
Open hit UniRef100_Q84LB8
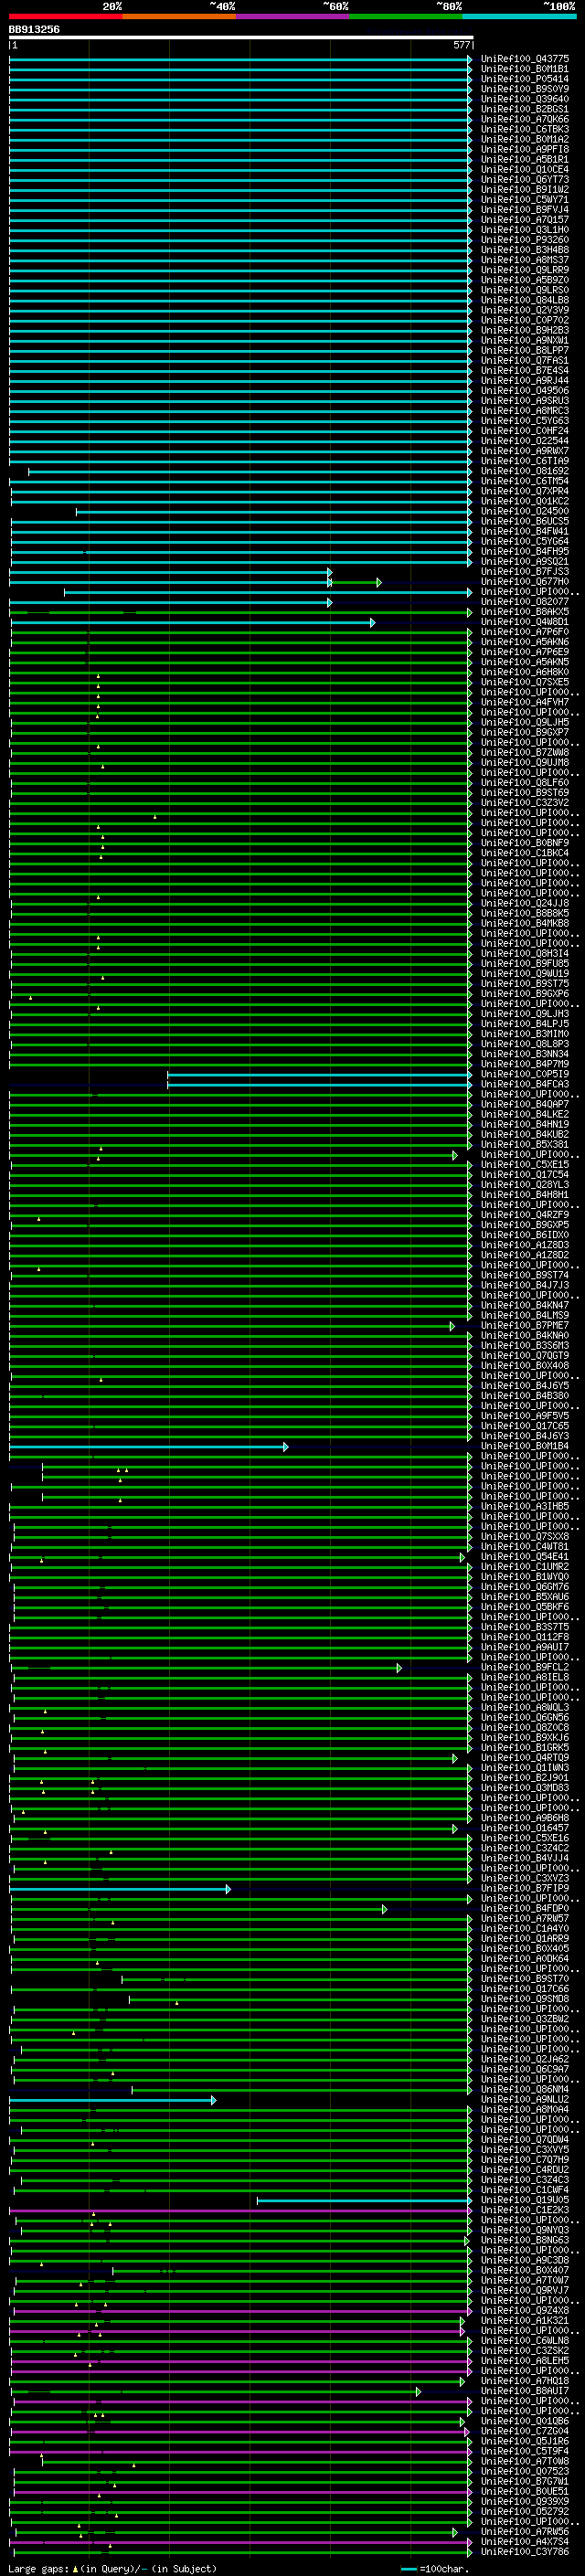[525, 300]
